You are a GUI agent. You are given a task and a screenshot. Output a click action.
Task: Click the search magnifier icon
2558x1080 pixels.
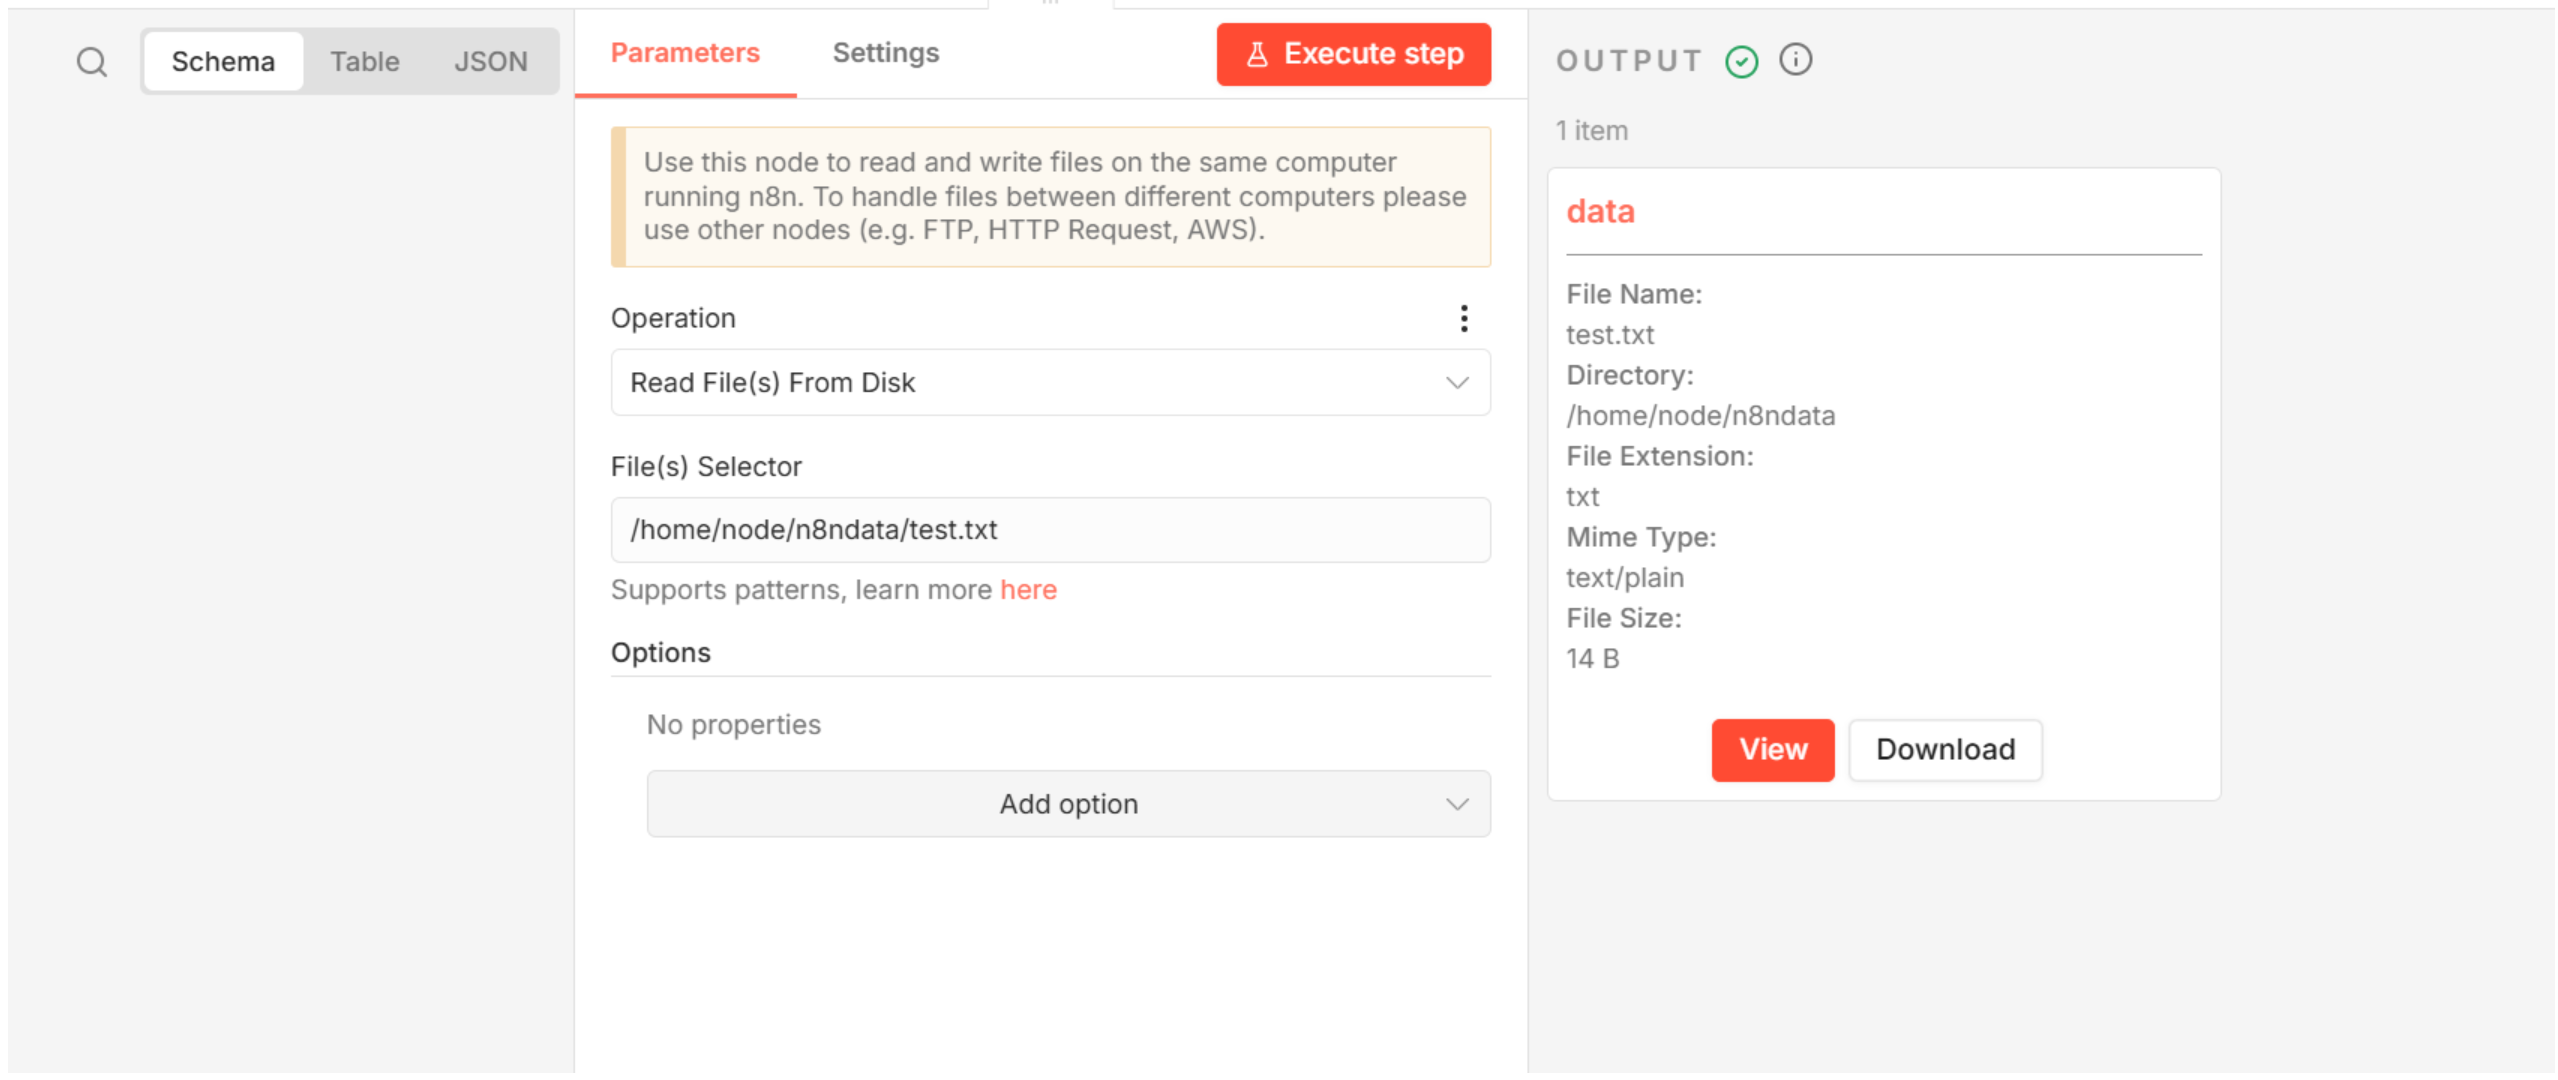(x=91, y=62)
